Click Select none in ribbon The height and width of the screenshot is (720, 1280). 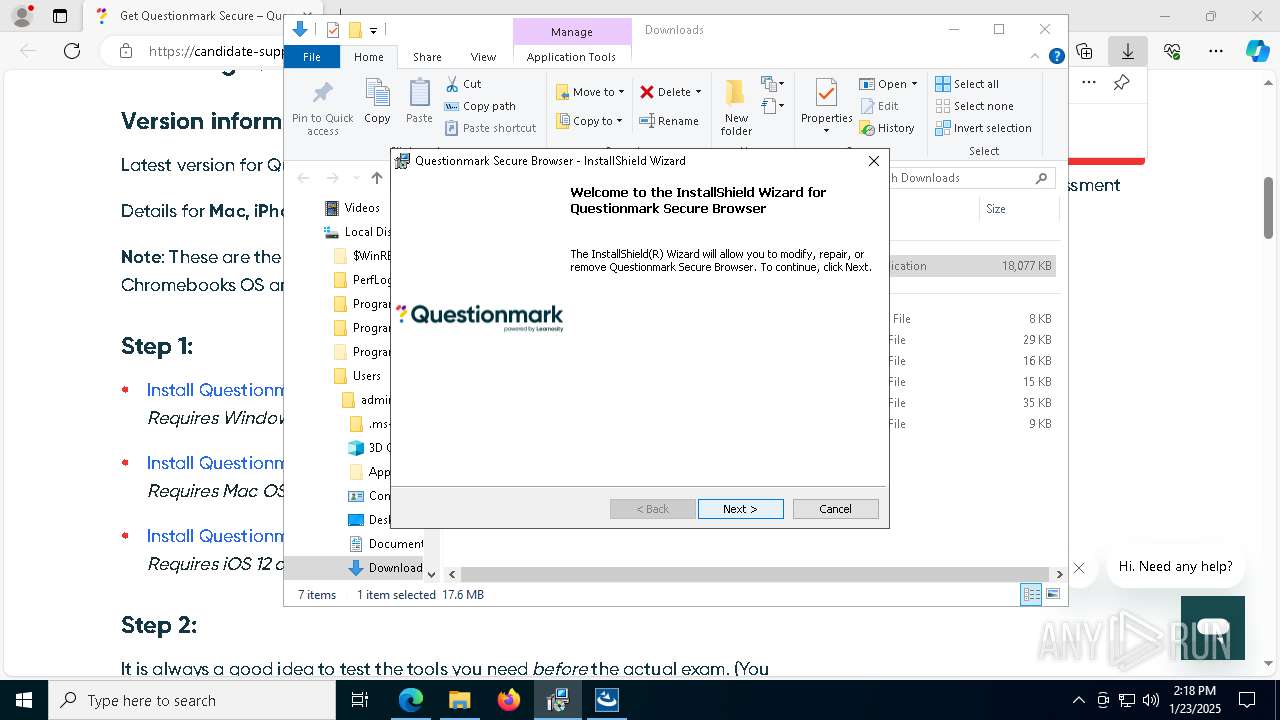coord(974,106)
